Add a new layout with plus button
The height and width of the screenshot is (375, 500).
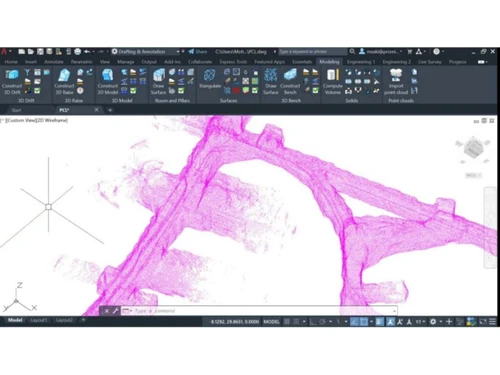(x=83, y=320)
